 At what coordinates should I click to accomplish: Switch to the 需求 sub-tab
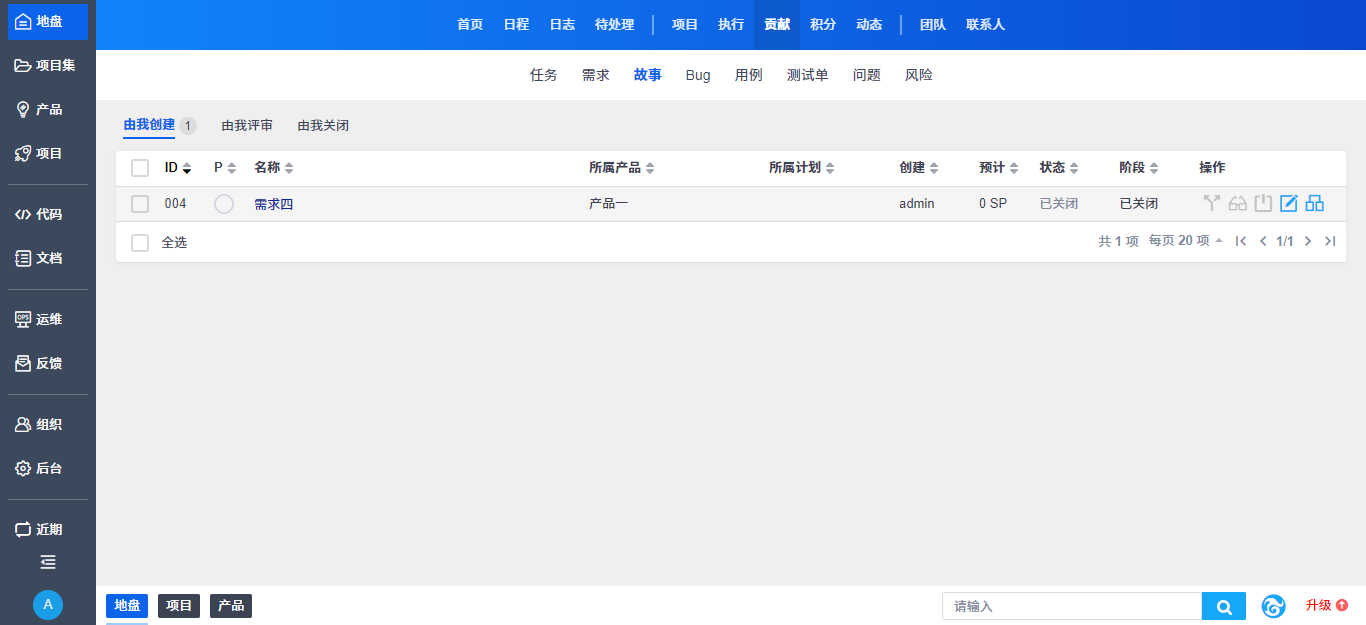click(x=596, y=75)
